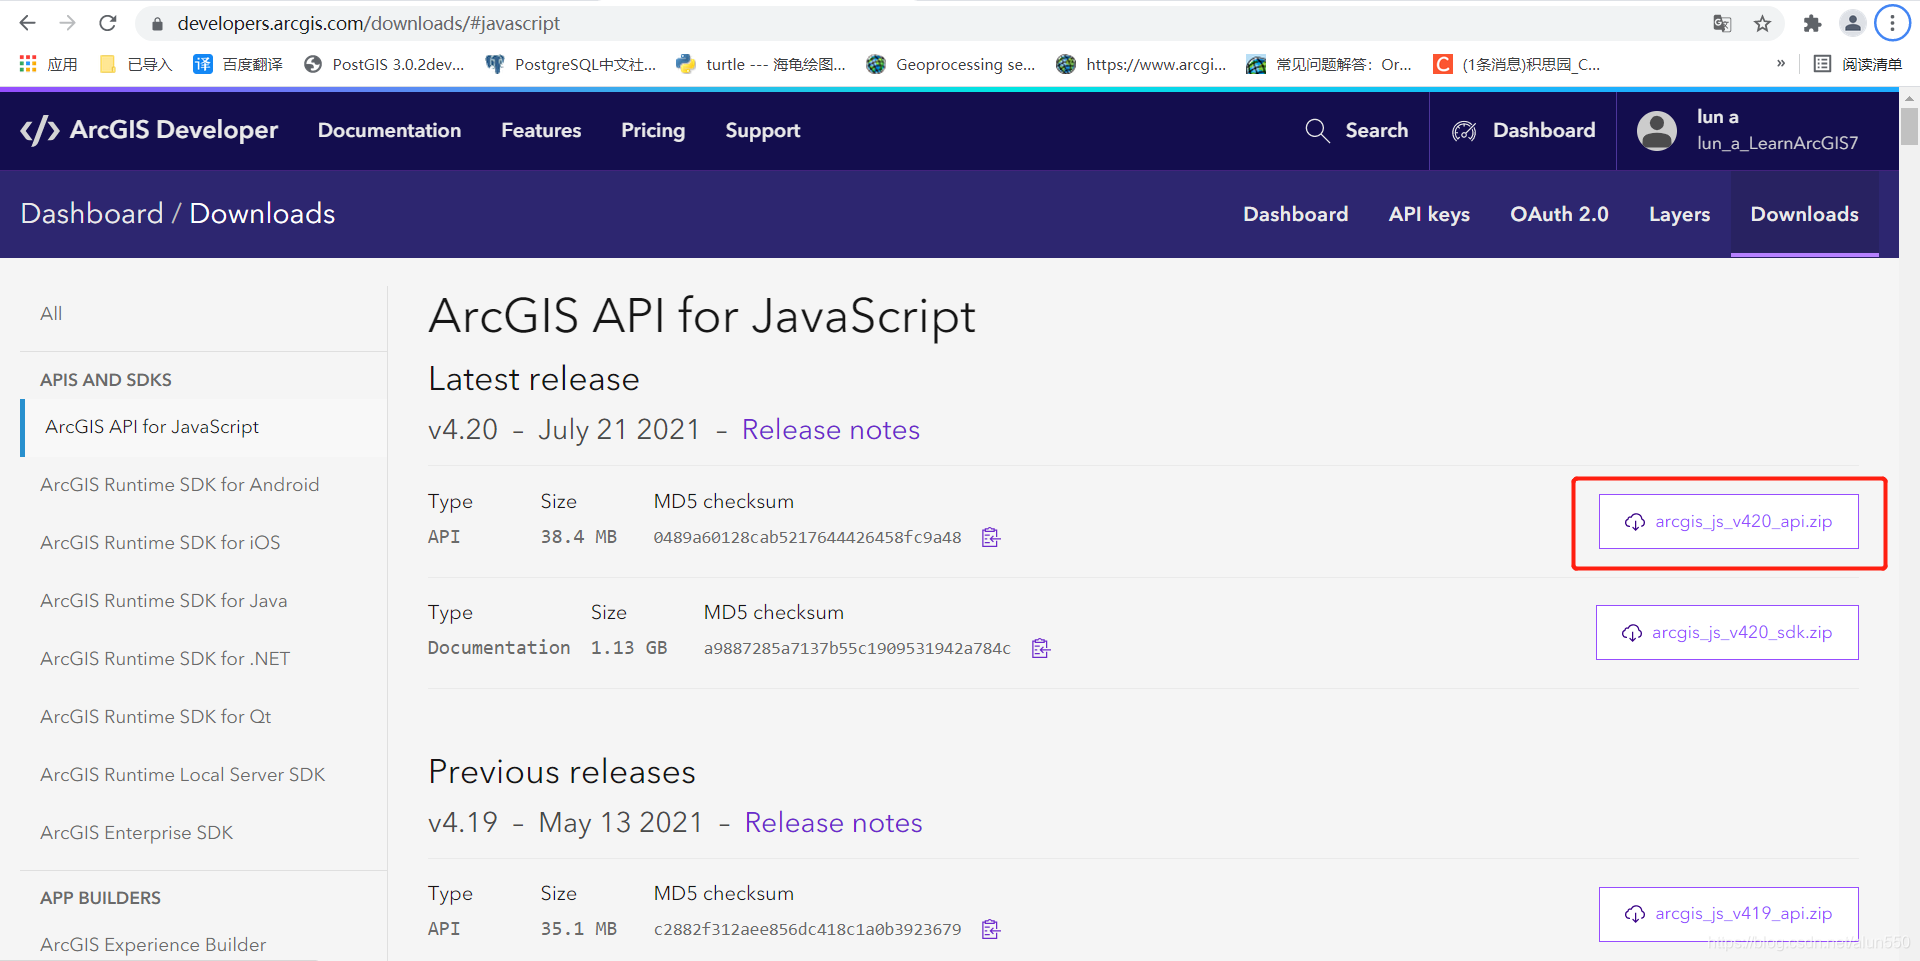Reload the page with refresh icon
The width and height of the screenshot is (1920, 961).
pyautogui.click(x=108, y=22)
